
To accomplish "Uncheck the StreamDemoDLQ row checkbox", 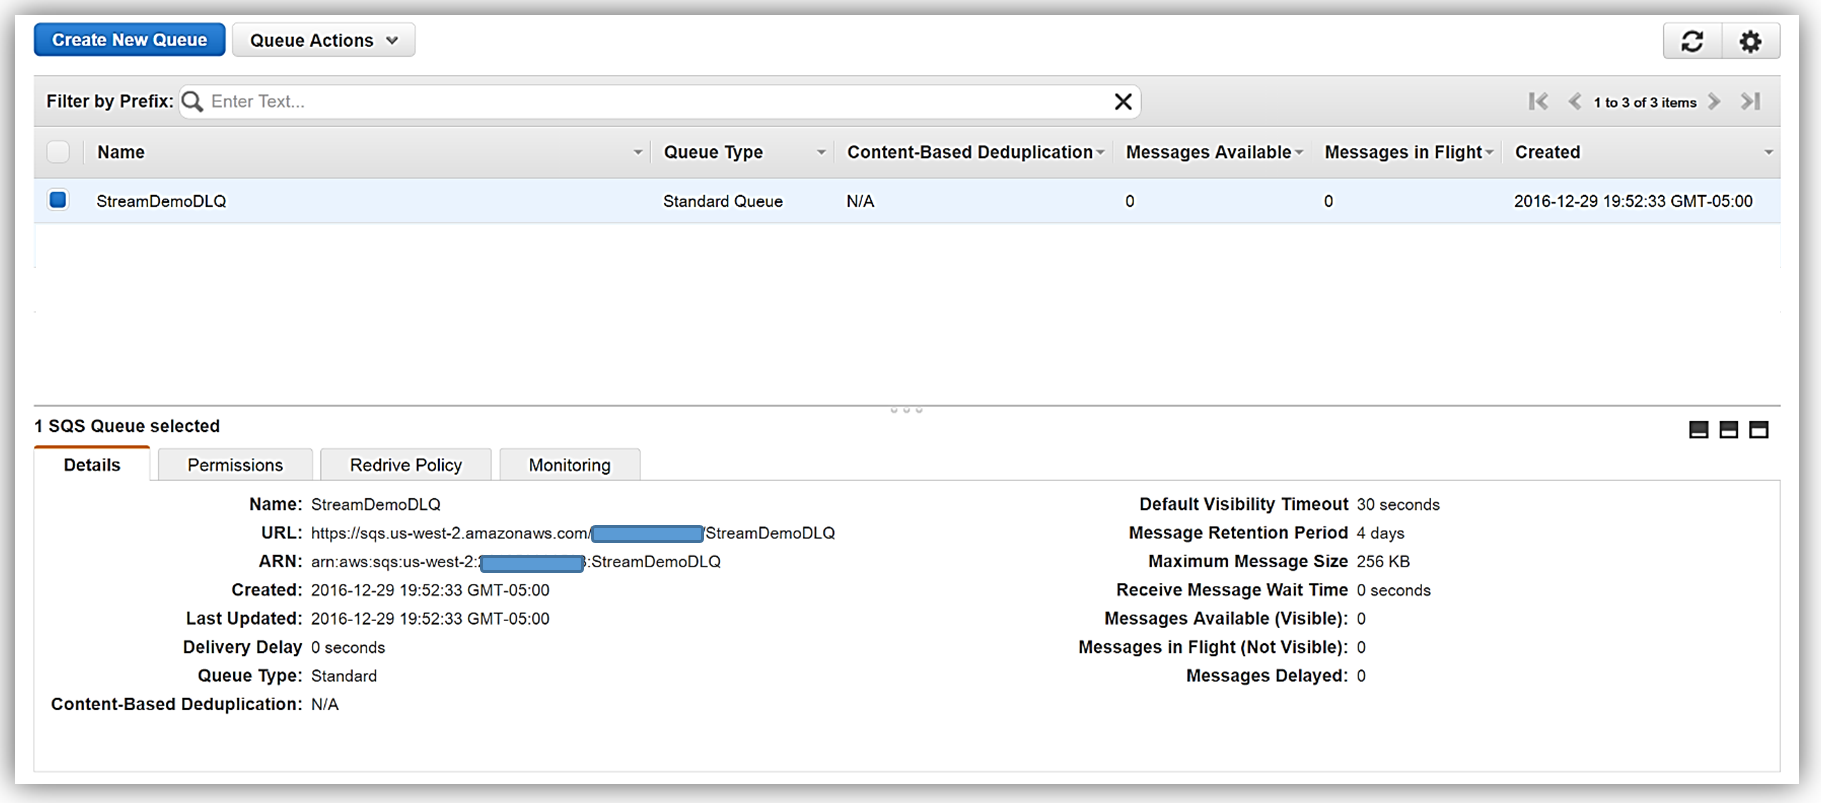I will click(58, 200).
